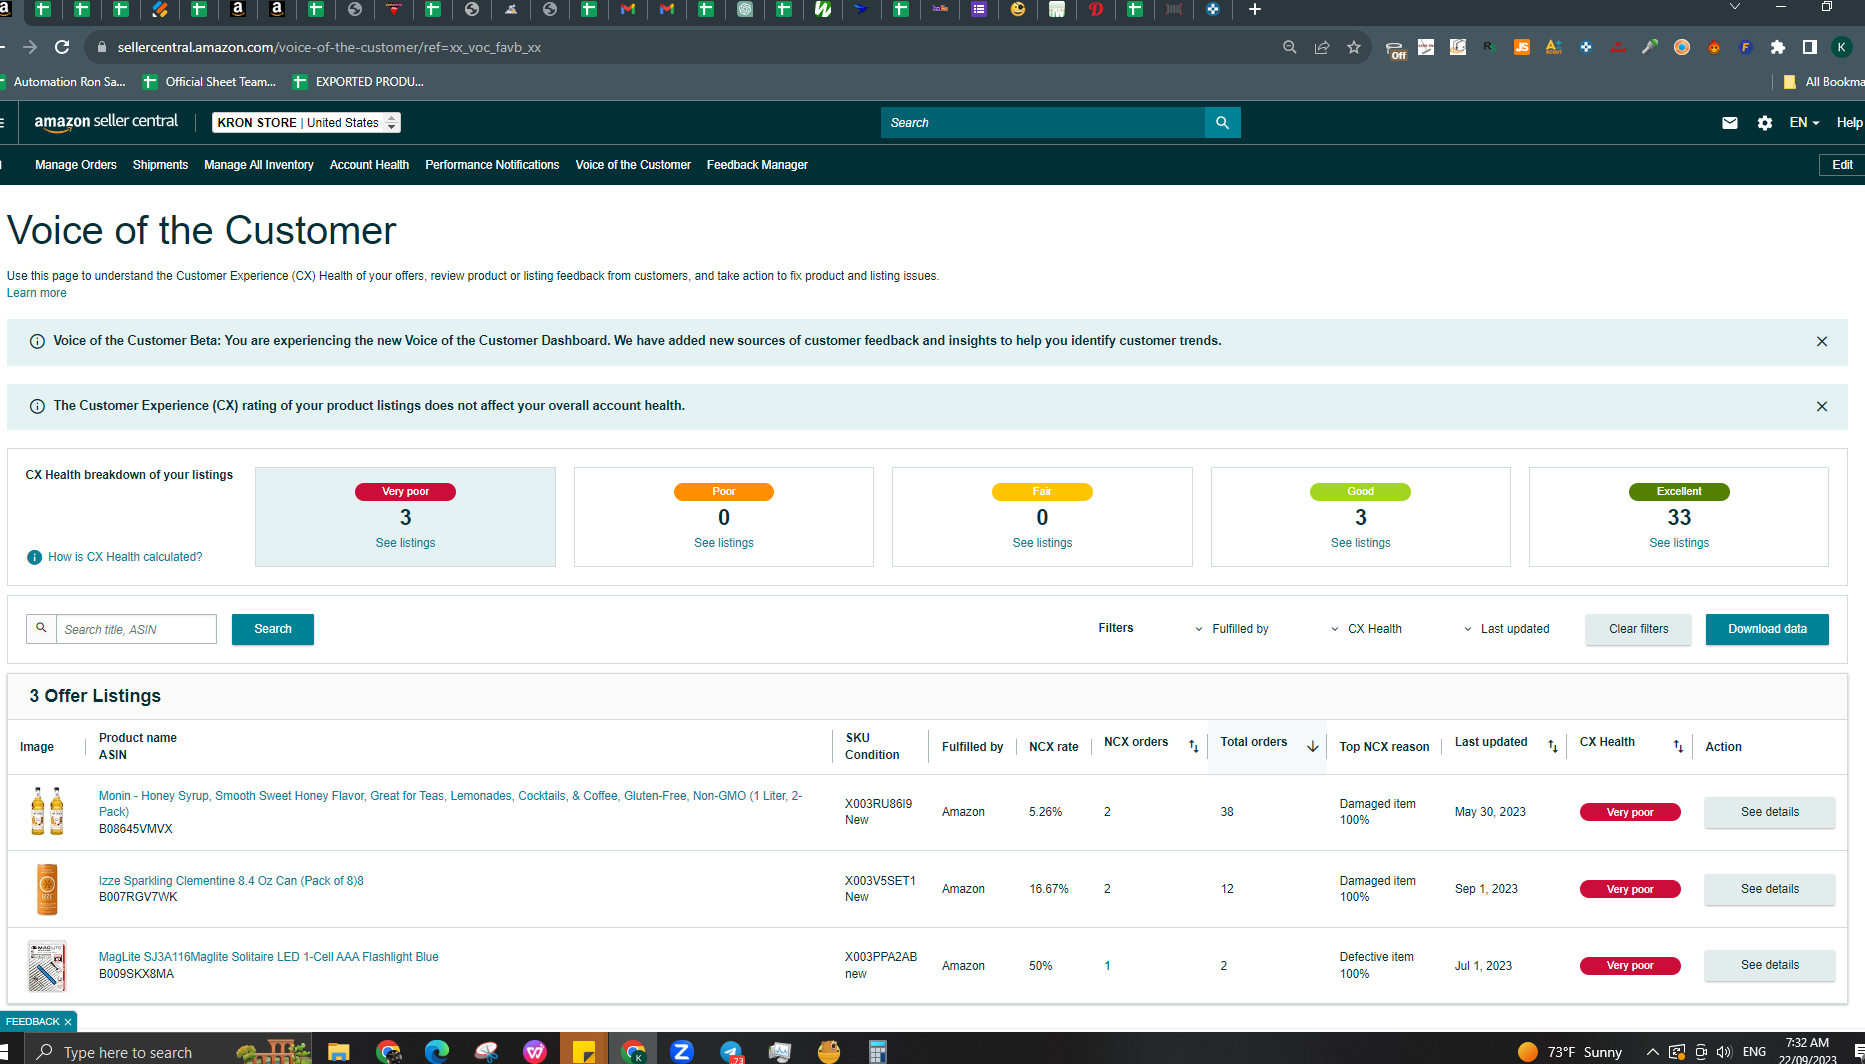Open the Calculator from the taskbar
This screenshot has height=1064, width=1865.
point(878,1051)
